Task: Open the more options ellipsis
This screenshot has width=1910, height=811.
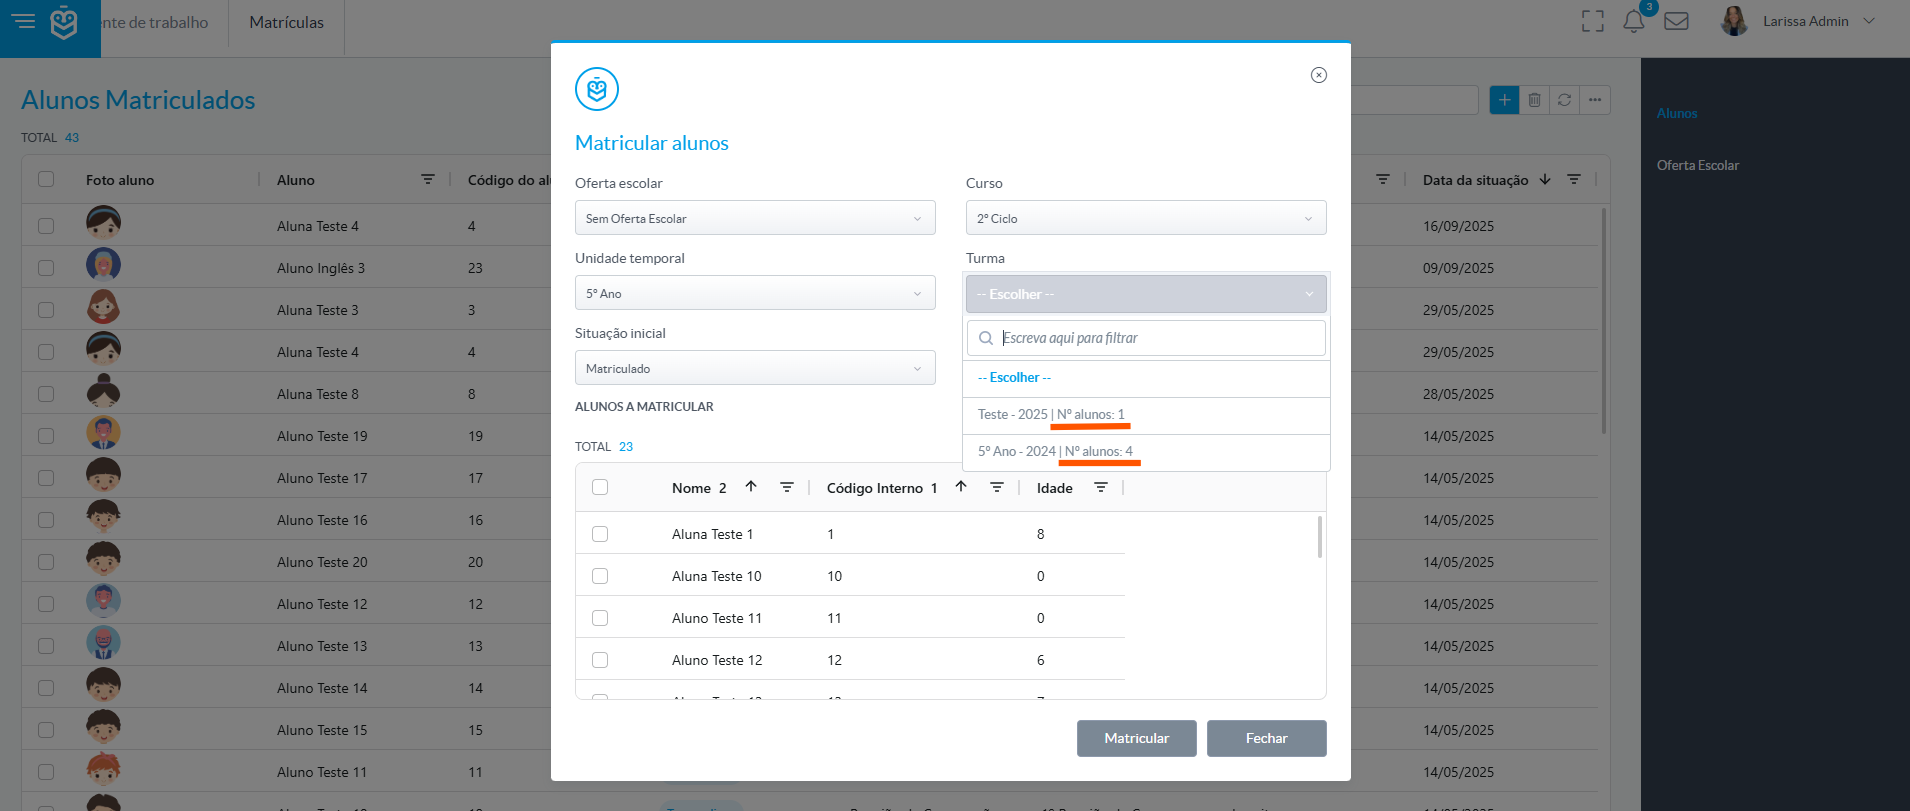Action: tap(1595, 100)
